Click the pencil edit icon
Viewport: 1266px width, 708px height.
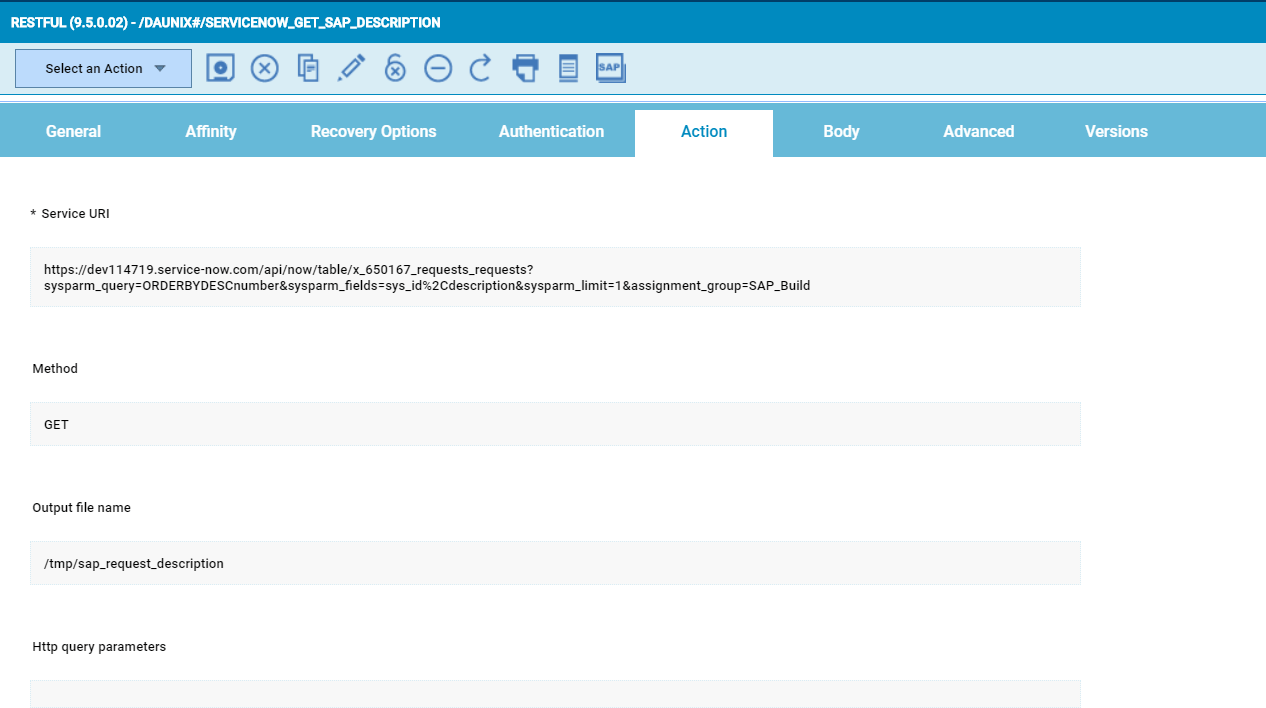coord(351,68)
